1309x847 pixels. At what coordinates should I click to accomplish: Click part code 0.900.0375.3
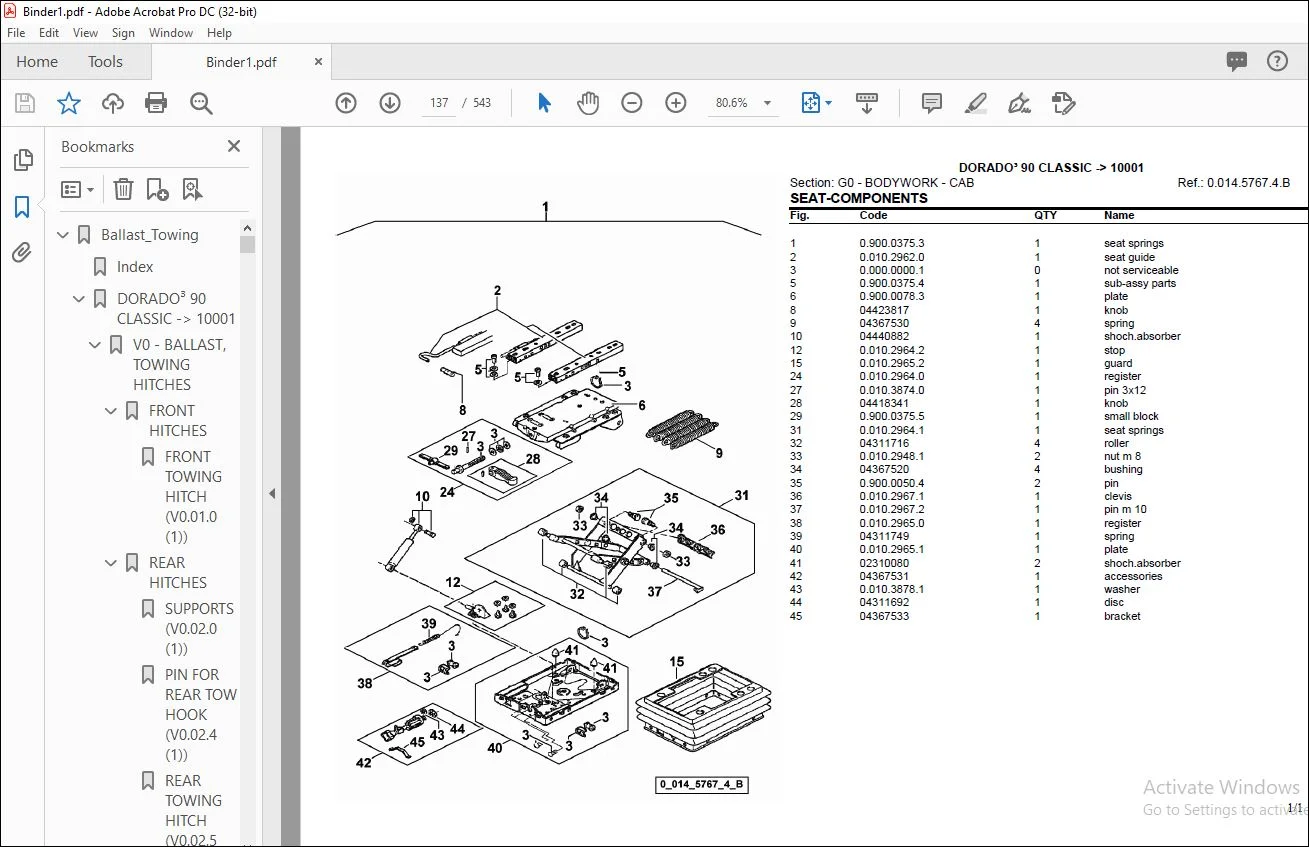(x=892, y=243)
